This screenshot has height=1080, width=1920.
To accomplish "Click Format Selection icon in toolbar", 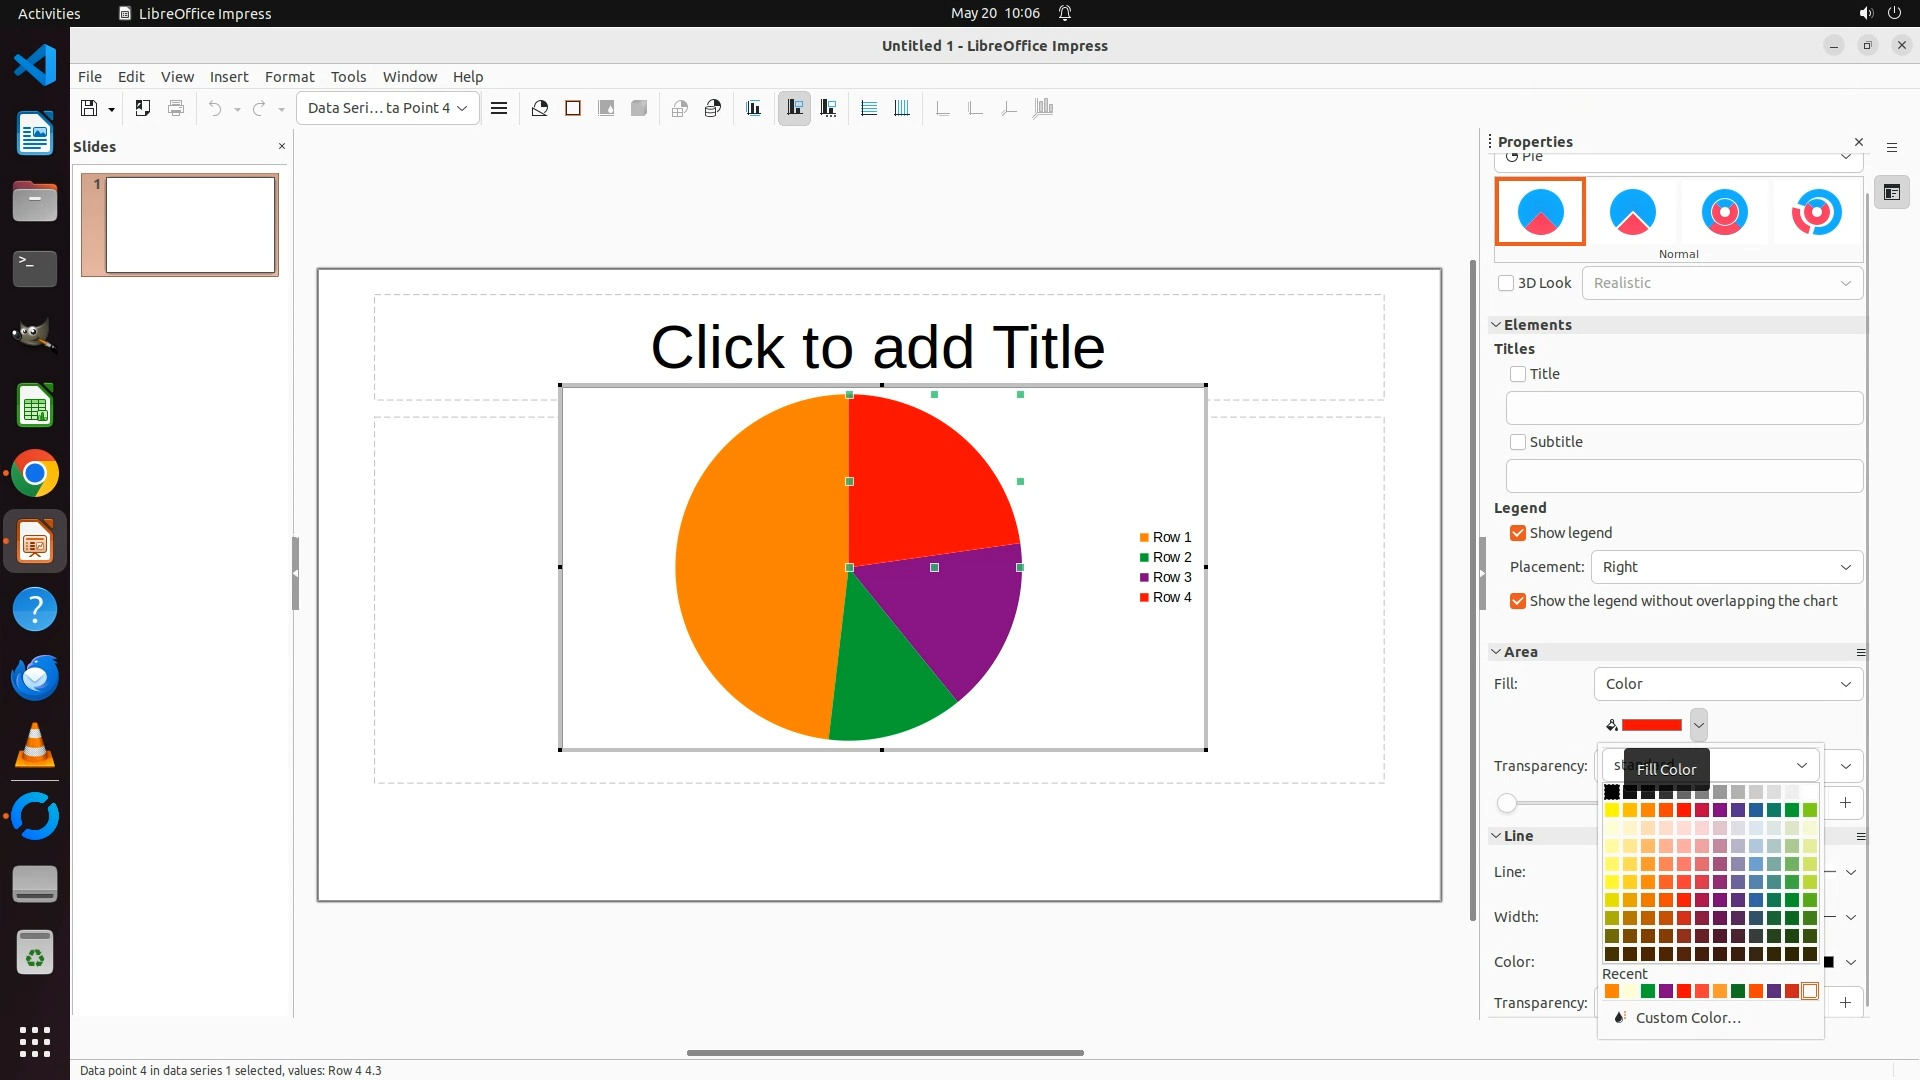I will (499, 108).
